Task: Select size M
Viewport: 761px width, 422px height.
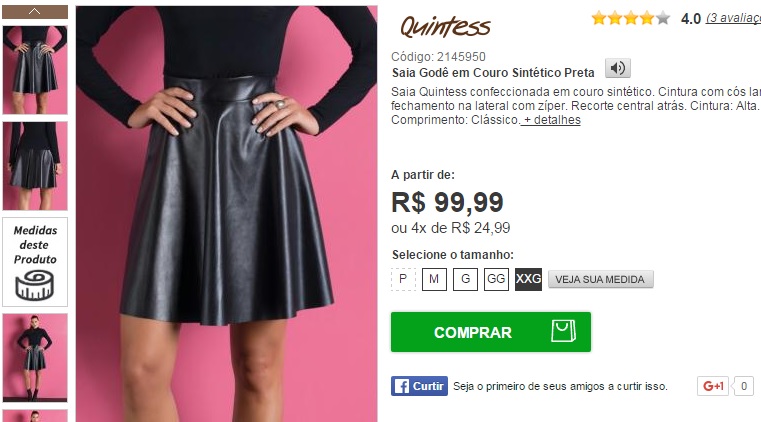Action: pyautogui.click(x=434, y=279)
